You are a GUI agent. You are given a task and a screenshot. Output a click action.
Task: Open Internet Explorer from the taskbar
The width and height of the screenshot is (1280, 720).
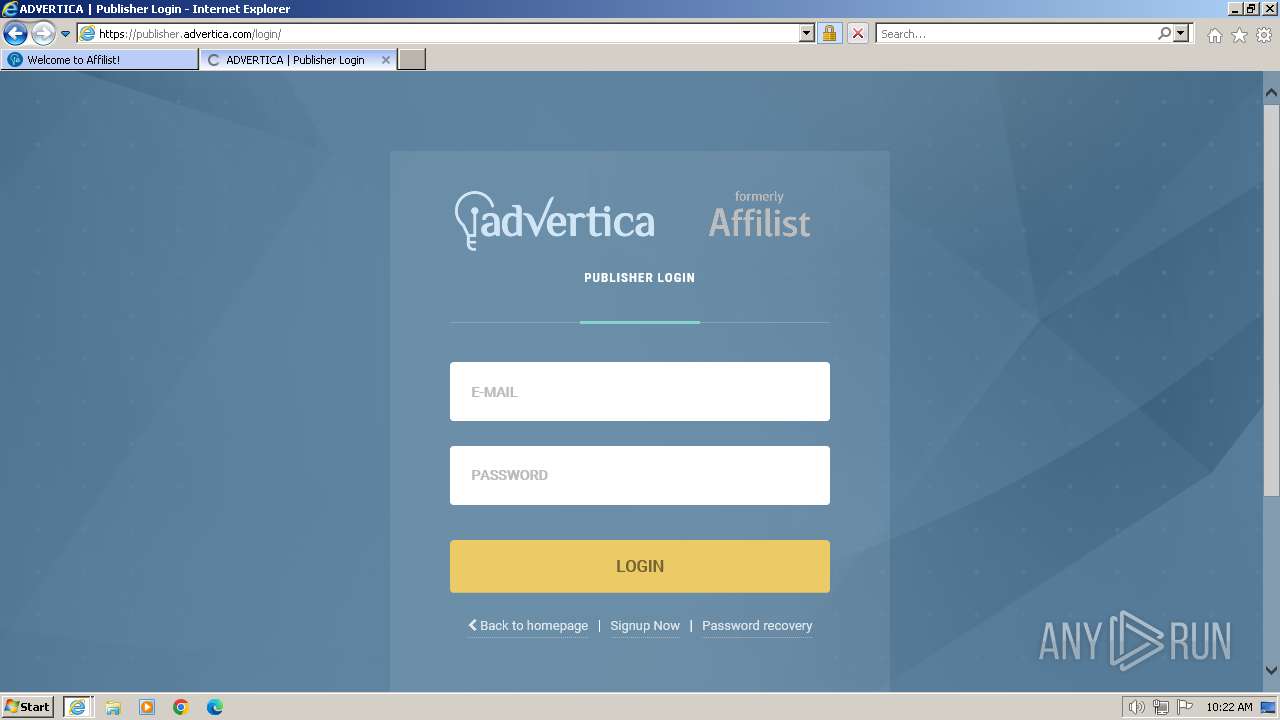pos(77,707)
